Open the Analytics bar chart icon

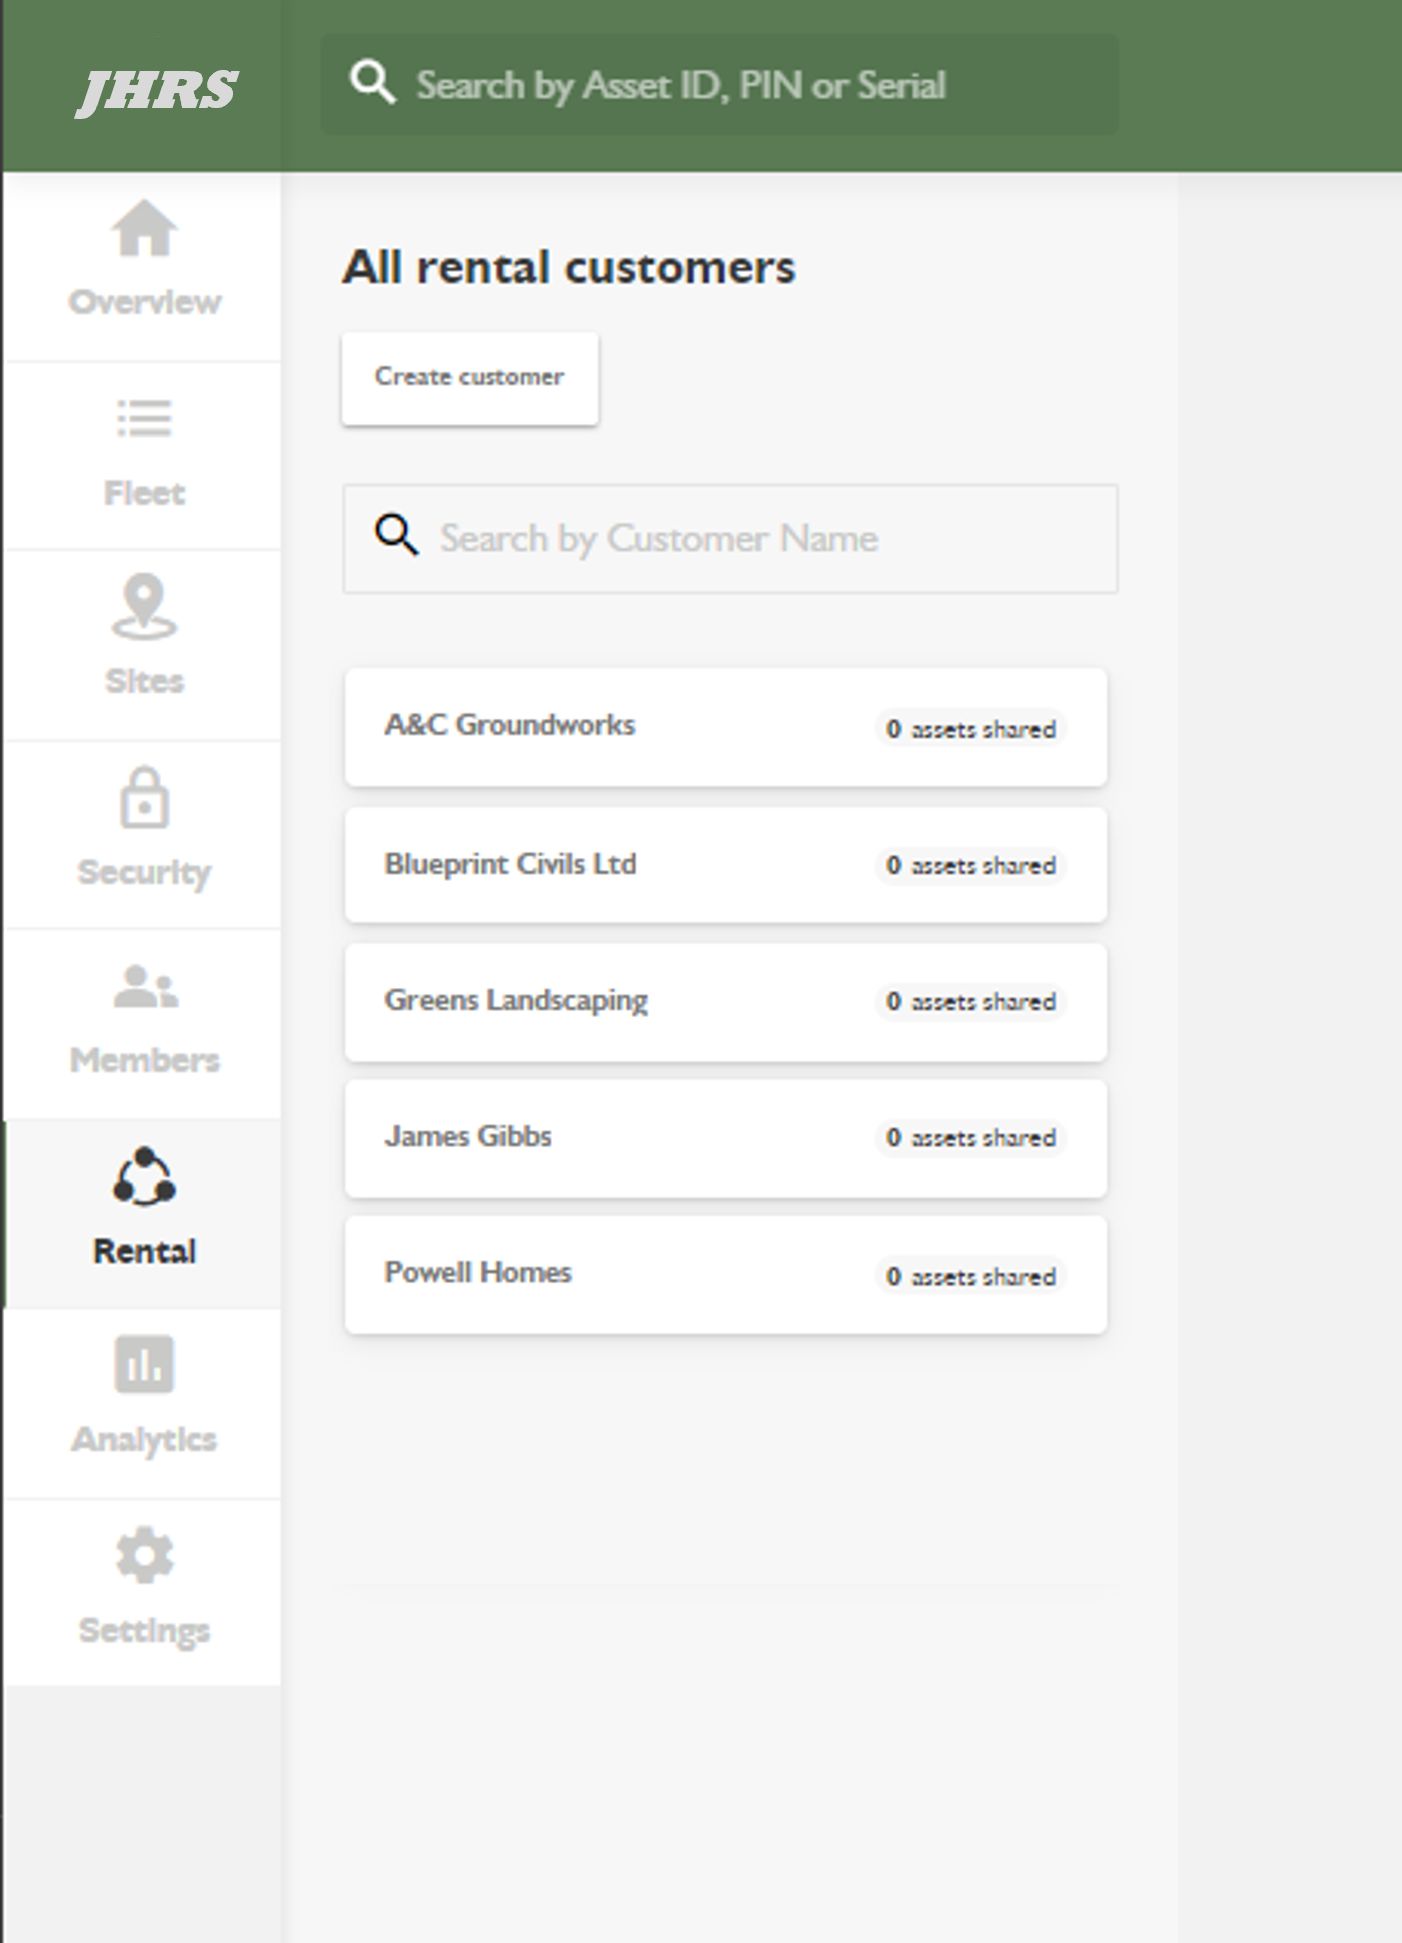coord(144,1364)
